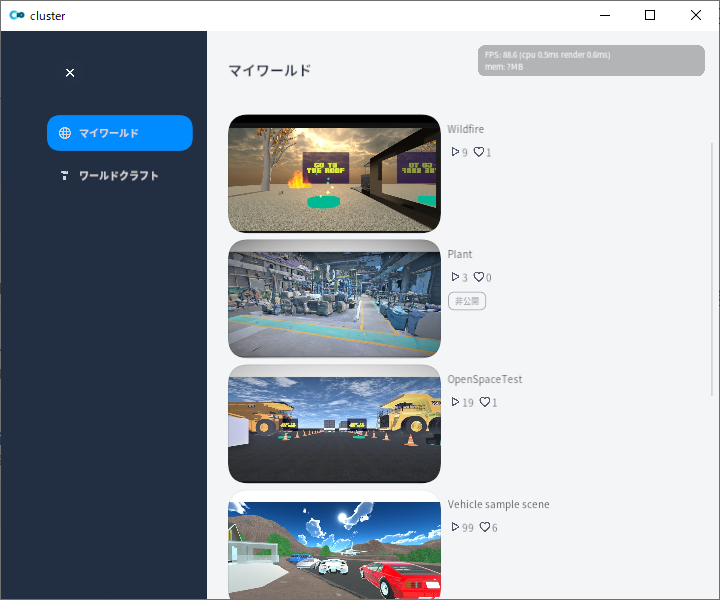Click the play count icon on Plant
The image size is (720, 600).
point(455,277)
